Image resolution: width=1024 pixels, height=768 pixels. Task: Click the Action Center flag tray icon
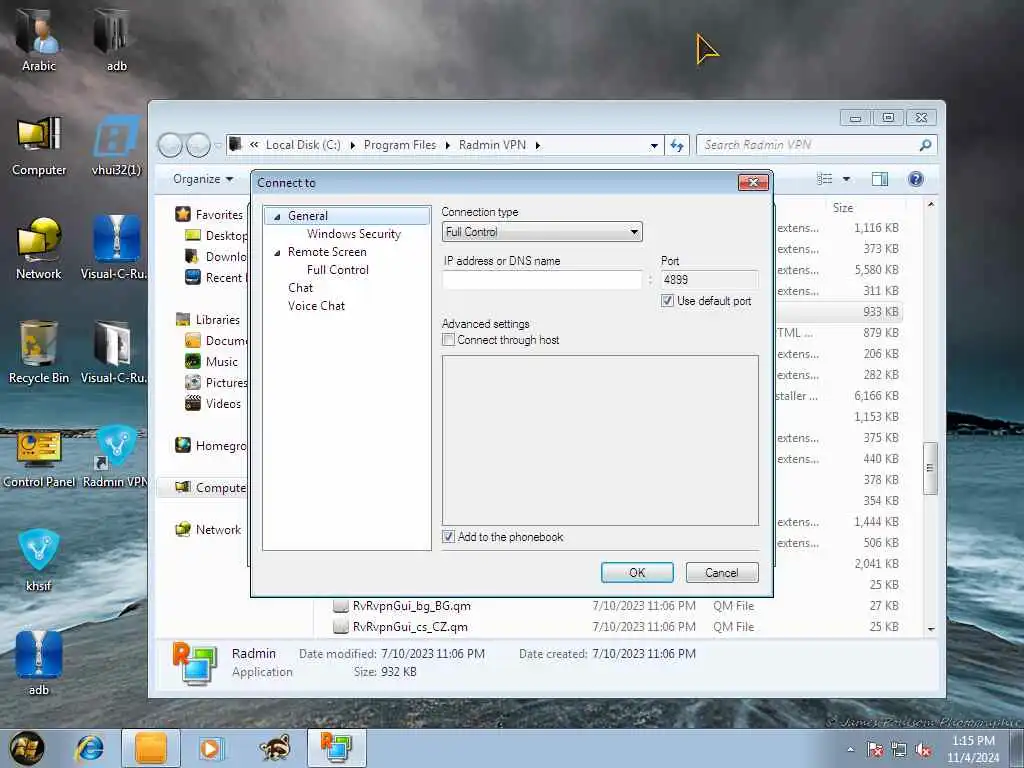click(x=874, y=750)
